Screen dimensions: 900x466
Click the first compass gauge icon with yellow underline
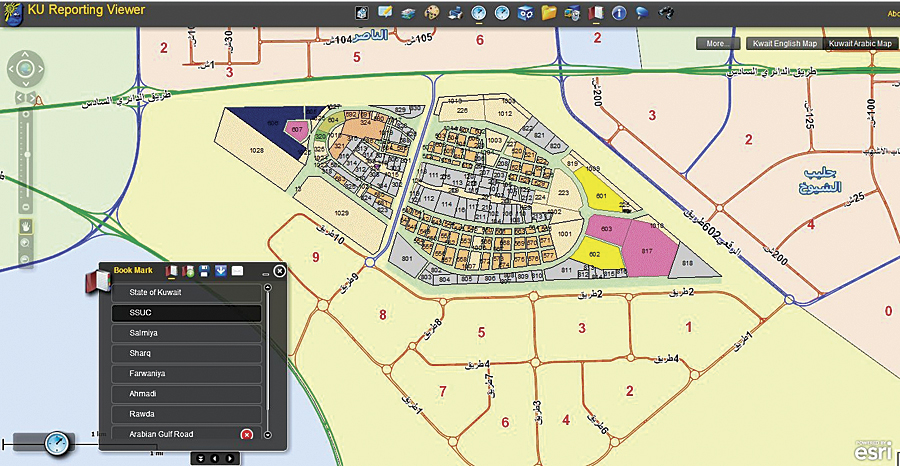[479, 13]
